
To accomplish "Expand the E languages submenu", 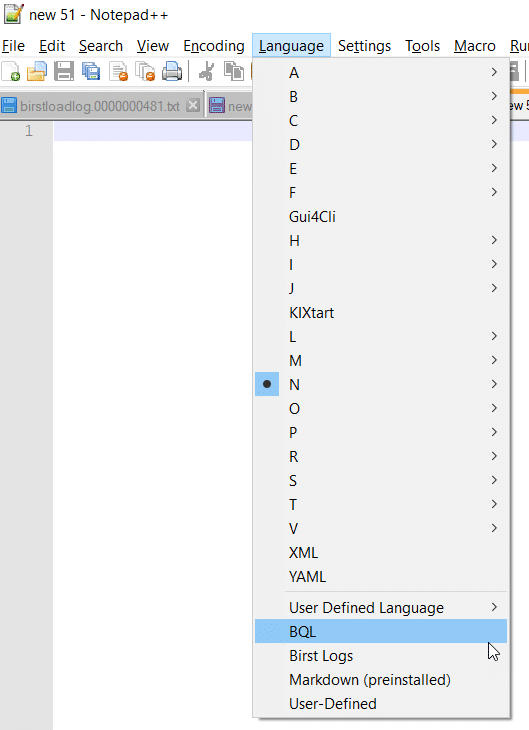I will coord(381,169).
